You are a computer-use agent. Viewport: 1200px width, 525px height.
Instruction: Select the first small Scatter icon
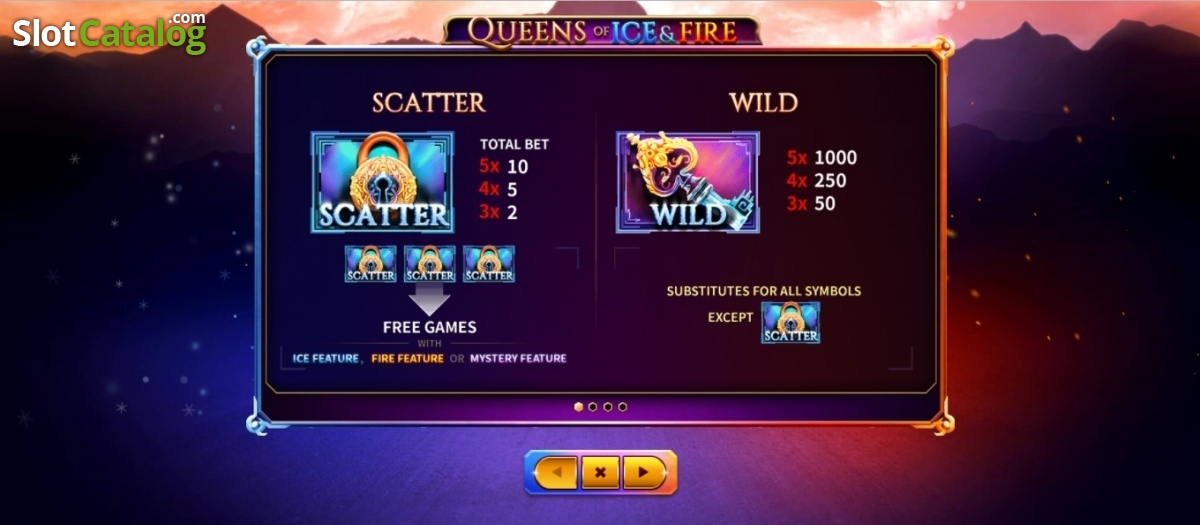tap(370, 264)
